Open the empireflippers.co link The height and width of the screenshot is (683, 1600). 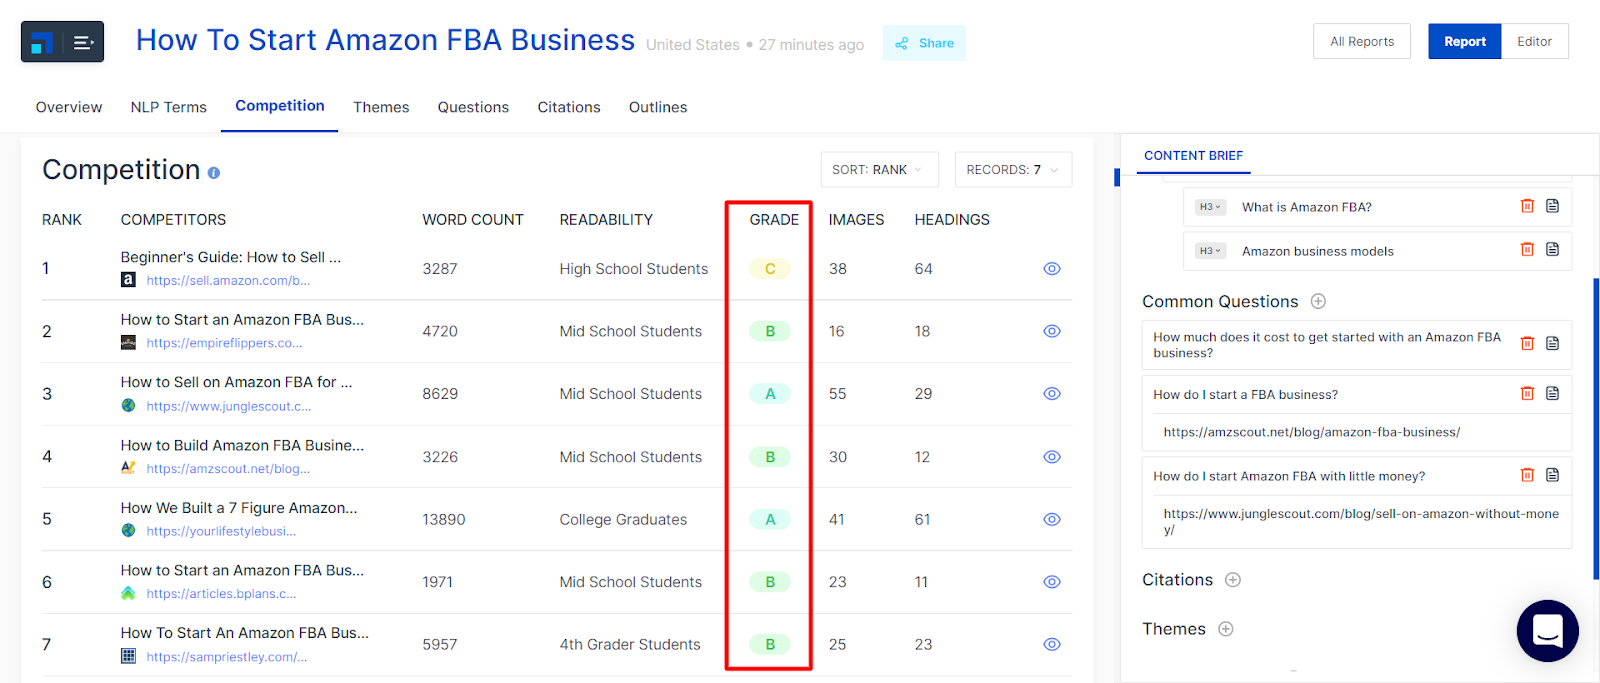(224, 343)
